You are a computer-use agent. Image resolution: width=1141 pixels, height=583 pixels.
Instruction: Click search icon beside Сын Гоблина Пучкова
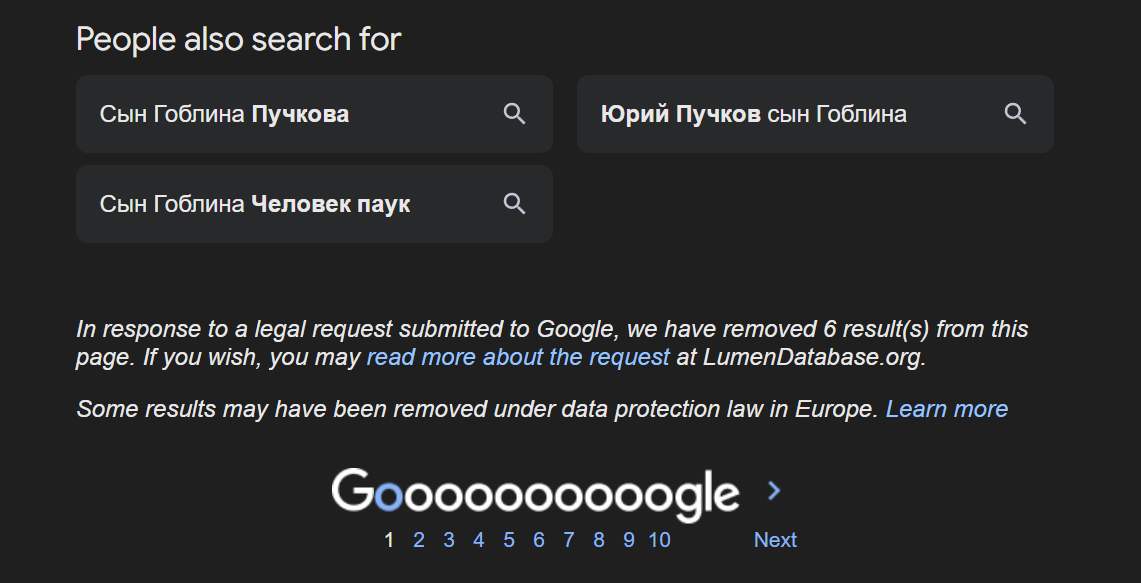[514, 114]
